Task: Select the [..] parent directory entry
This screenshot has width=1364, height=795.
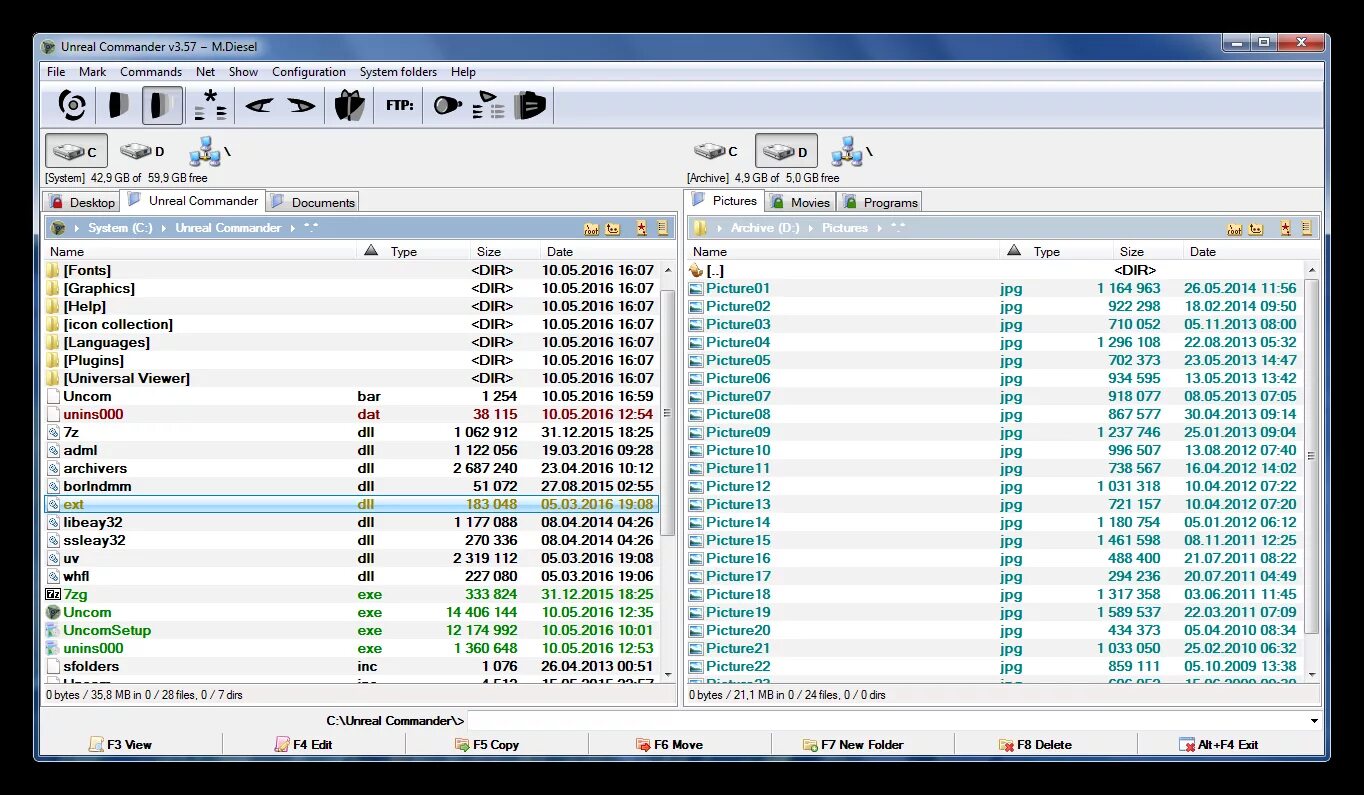Action: pos(996,270)
